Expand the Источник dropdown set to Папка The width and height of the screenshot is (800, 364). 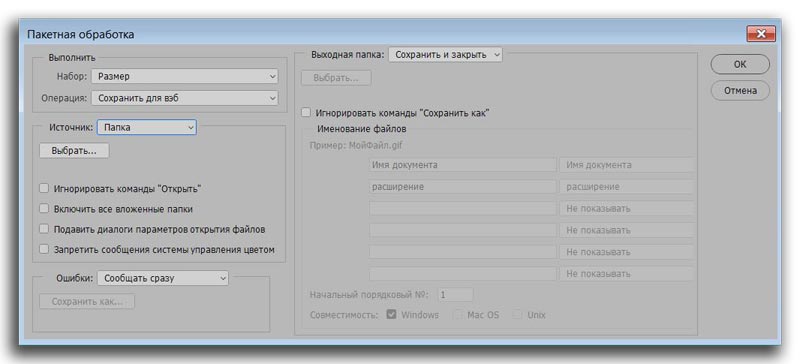click(146, 128)
